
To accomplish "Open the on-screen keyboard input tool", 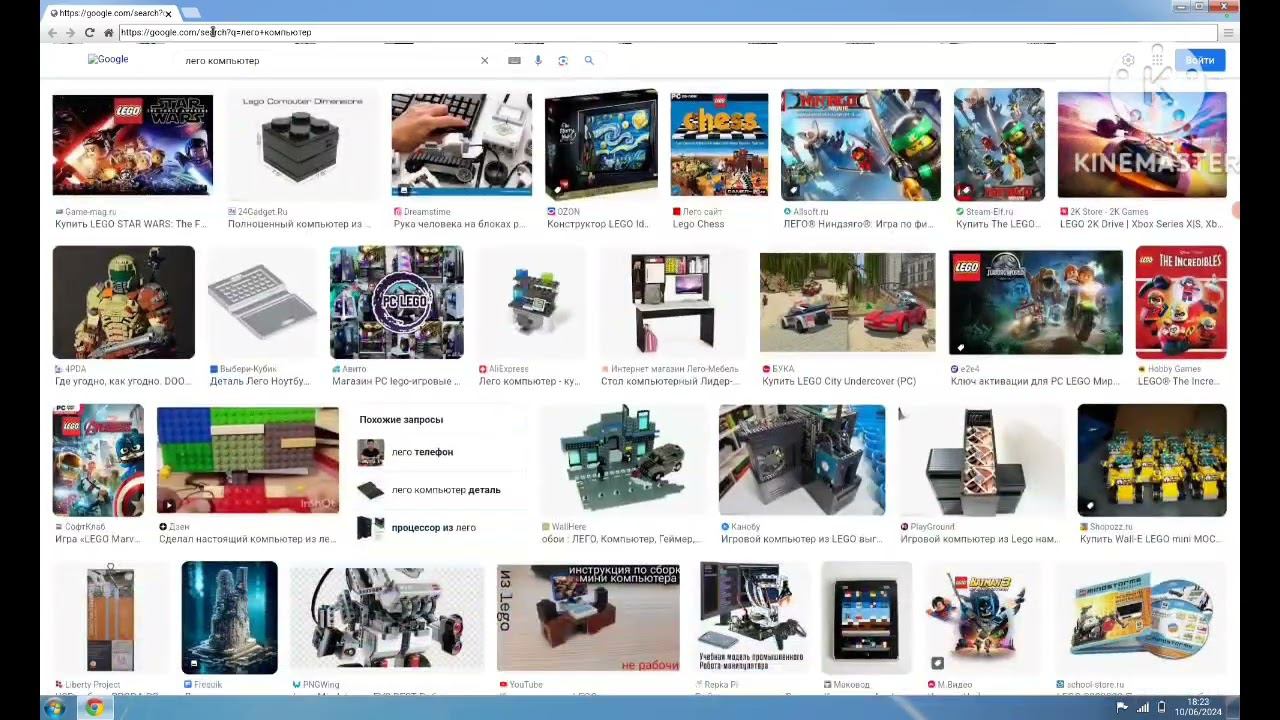I will 514,61.
